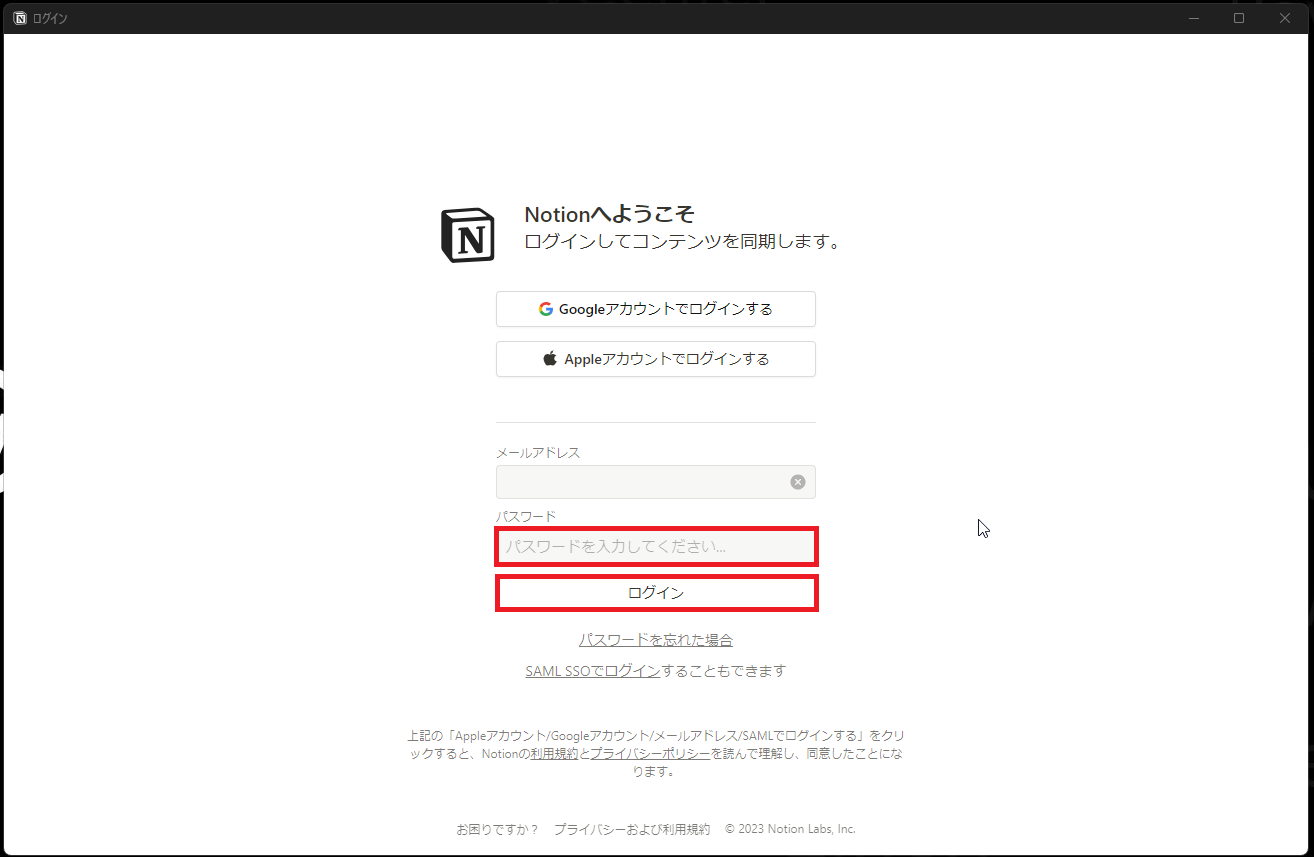Click the ログイン button
Viewport: 1314px width, 857px height.
pyautogui.click(x=656, y=593)
